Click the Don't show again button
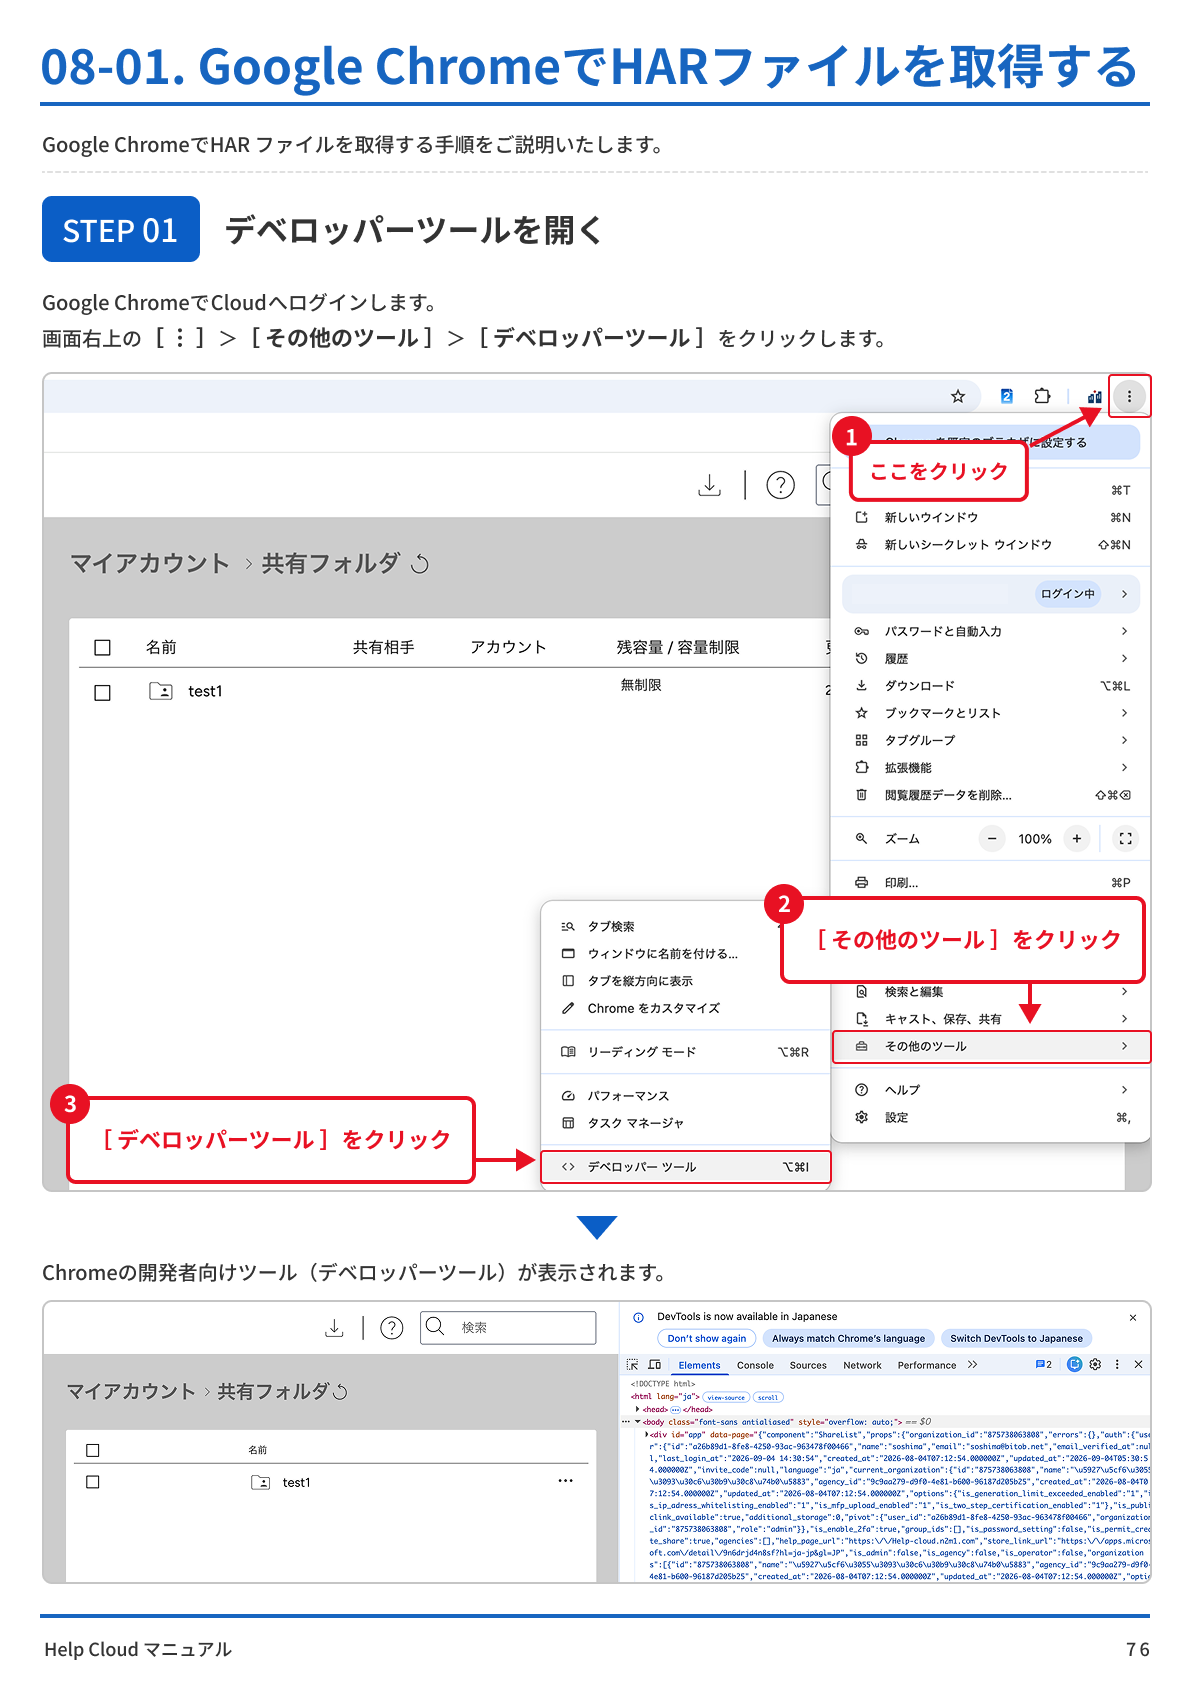 pos(707,1338)
